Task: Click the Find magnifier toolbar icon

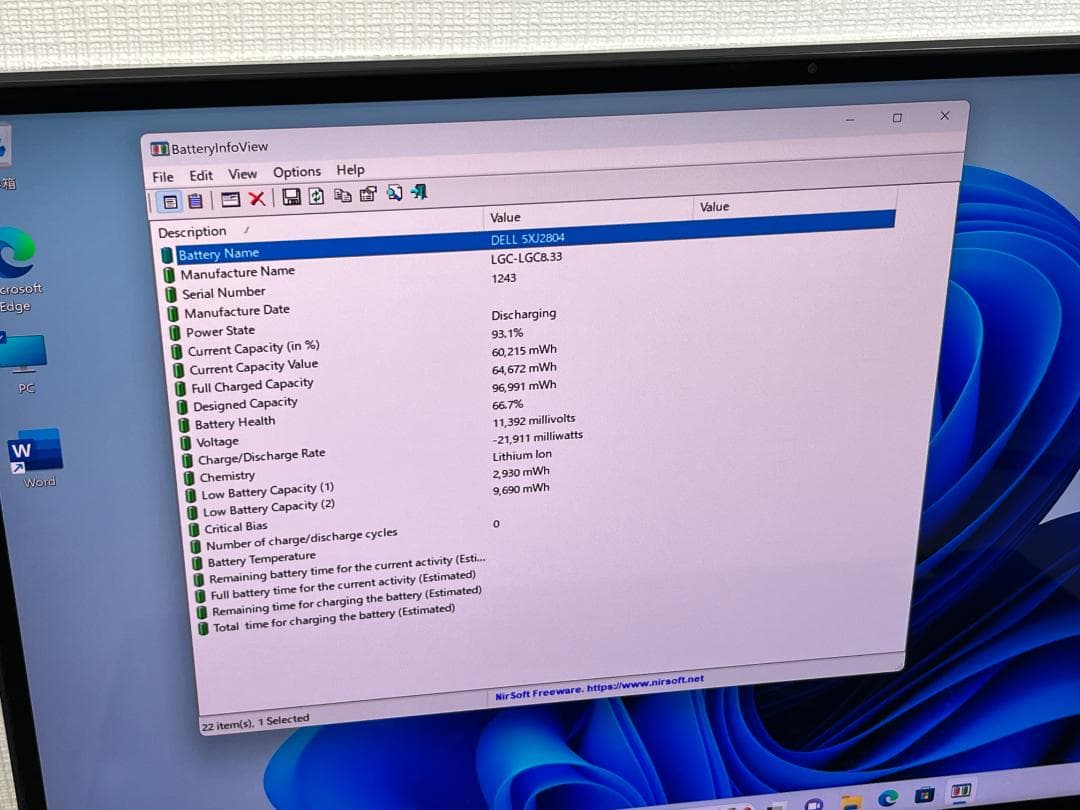Action: (x=394, y=192)
